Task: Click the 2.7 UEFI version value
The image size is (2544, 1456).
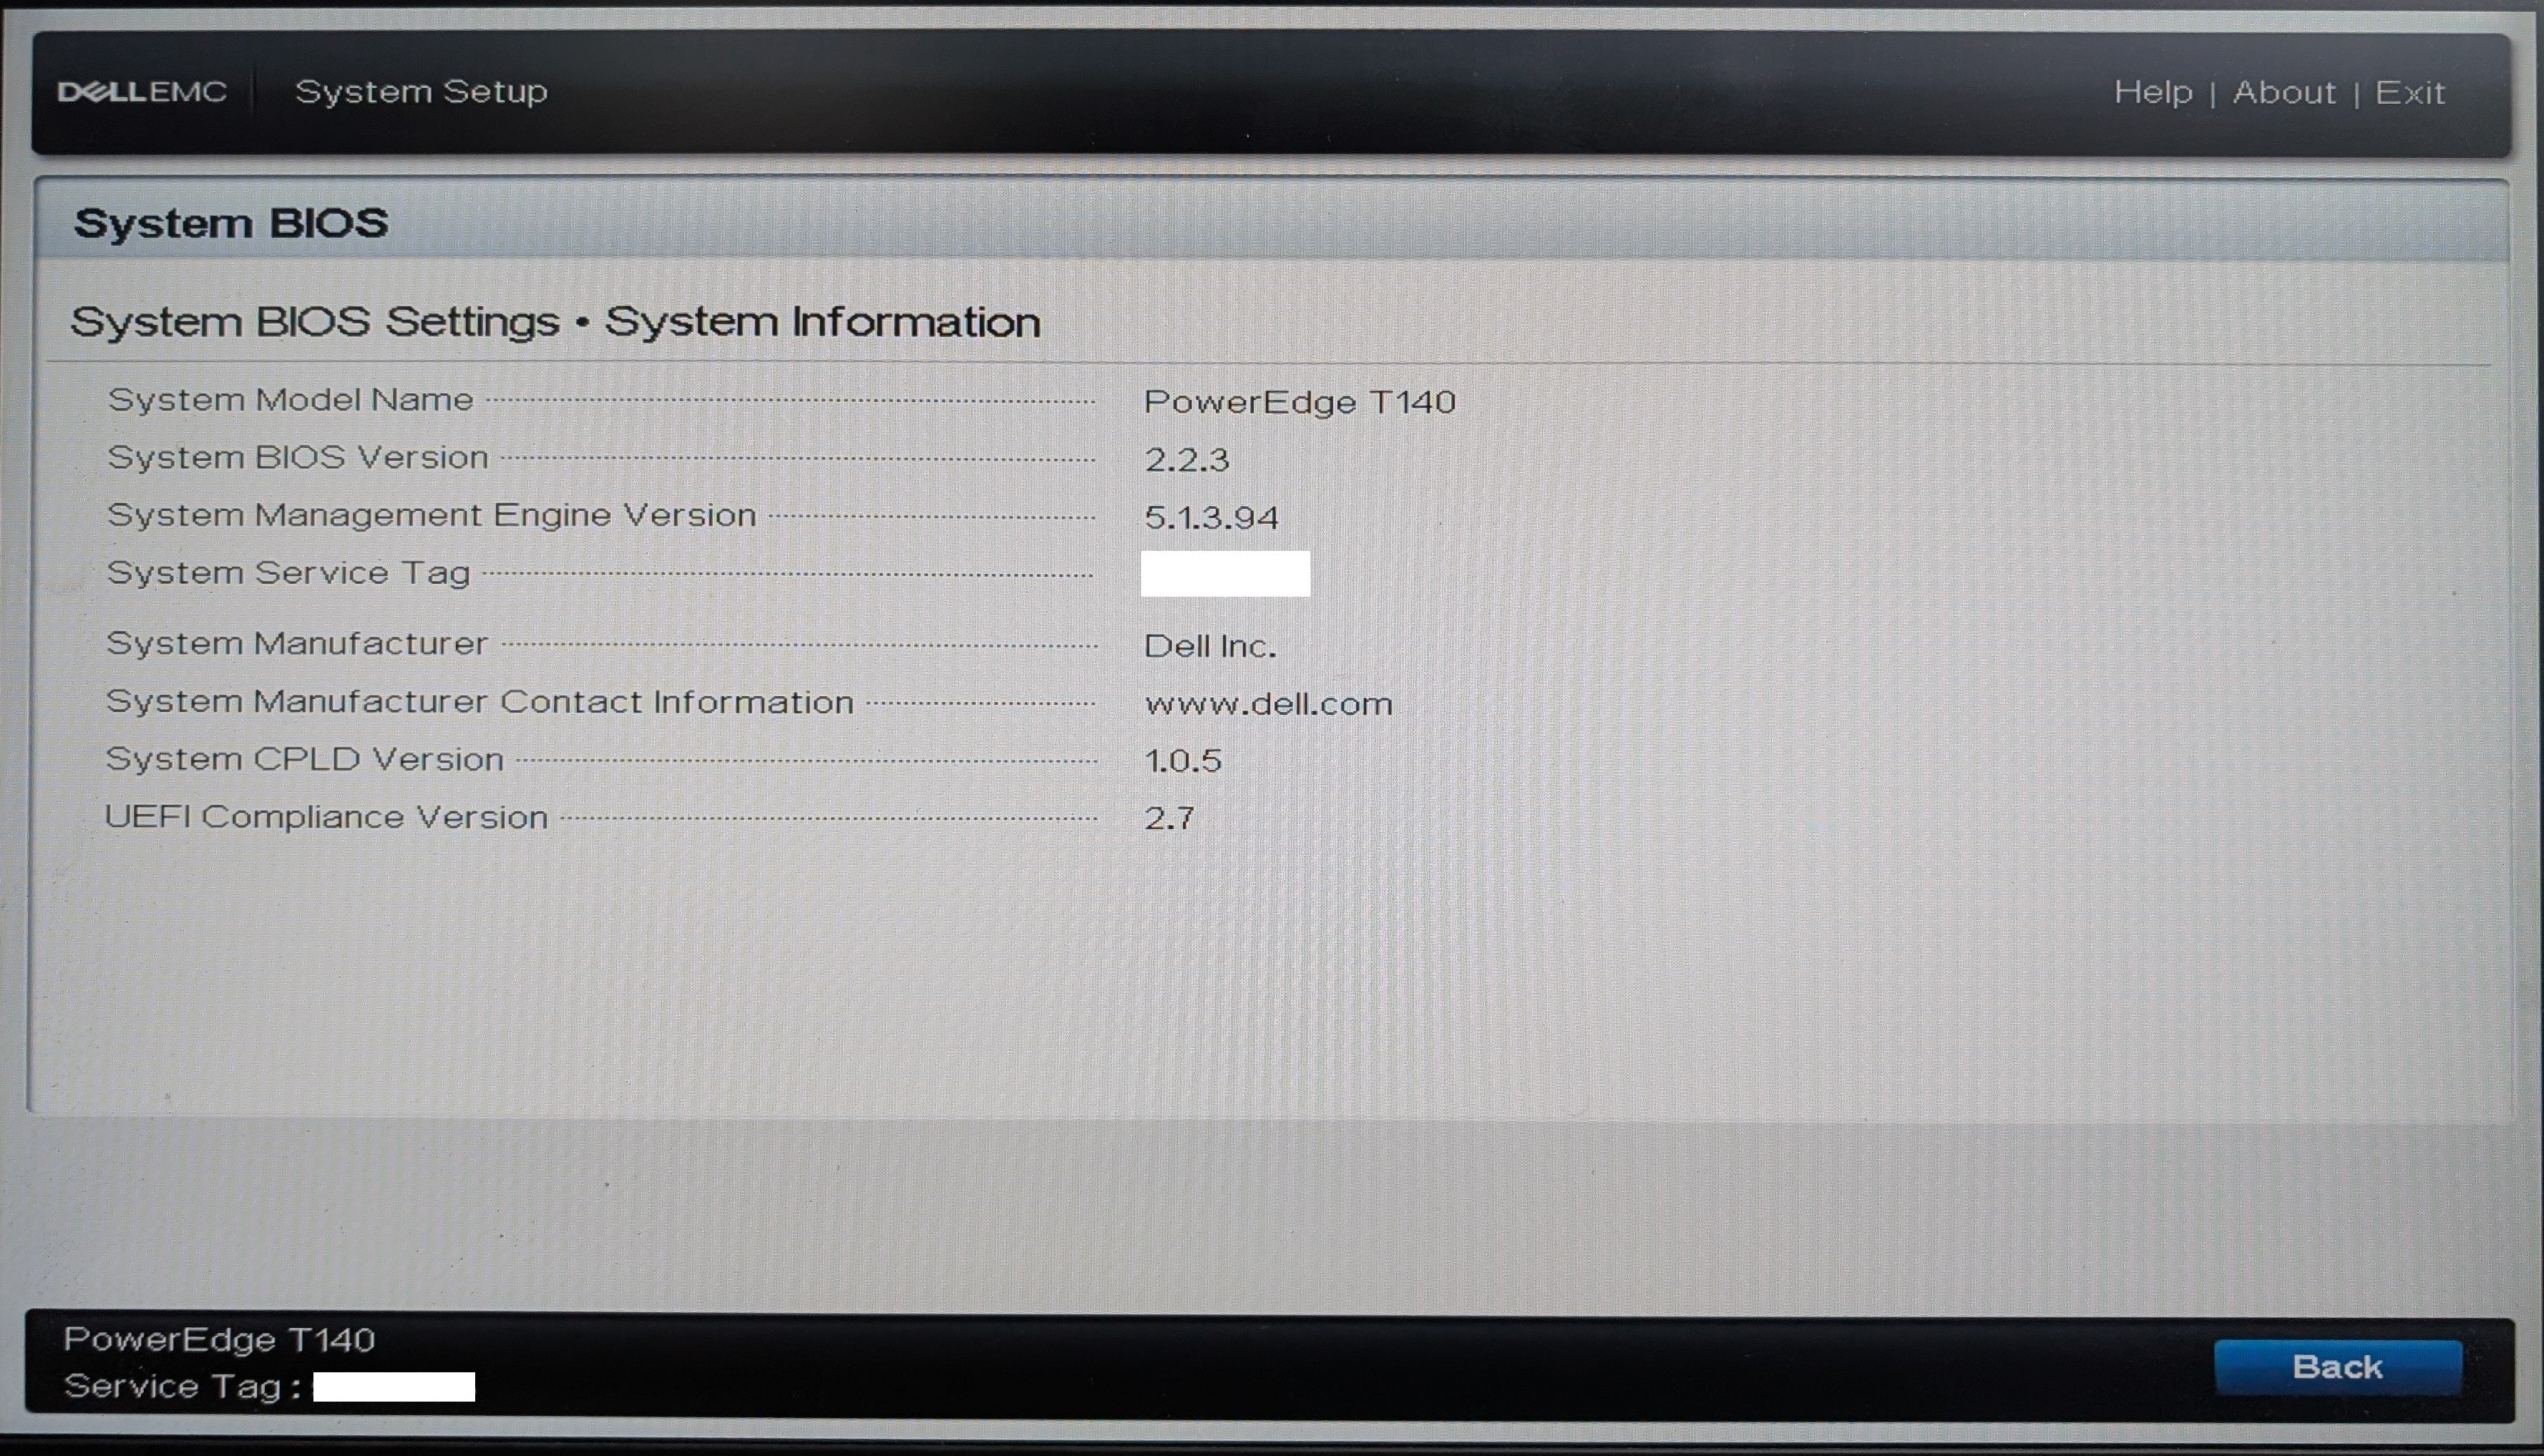Action: click(x=1168, y=819)
